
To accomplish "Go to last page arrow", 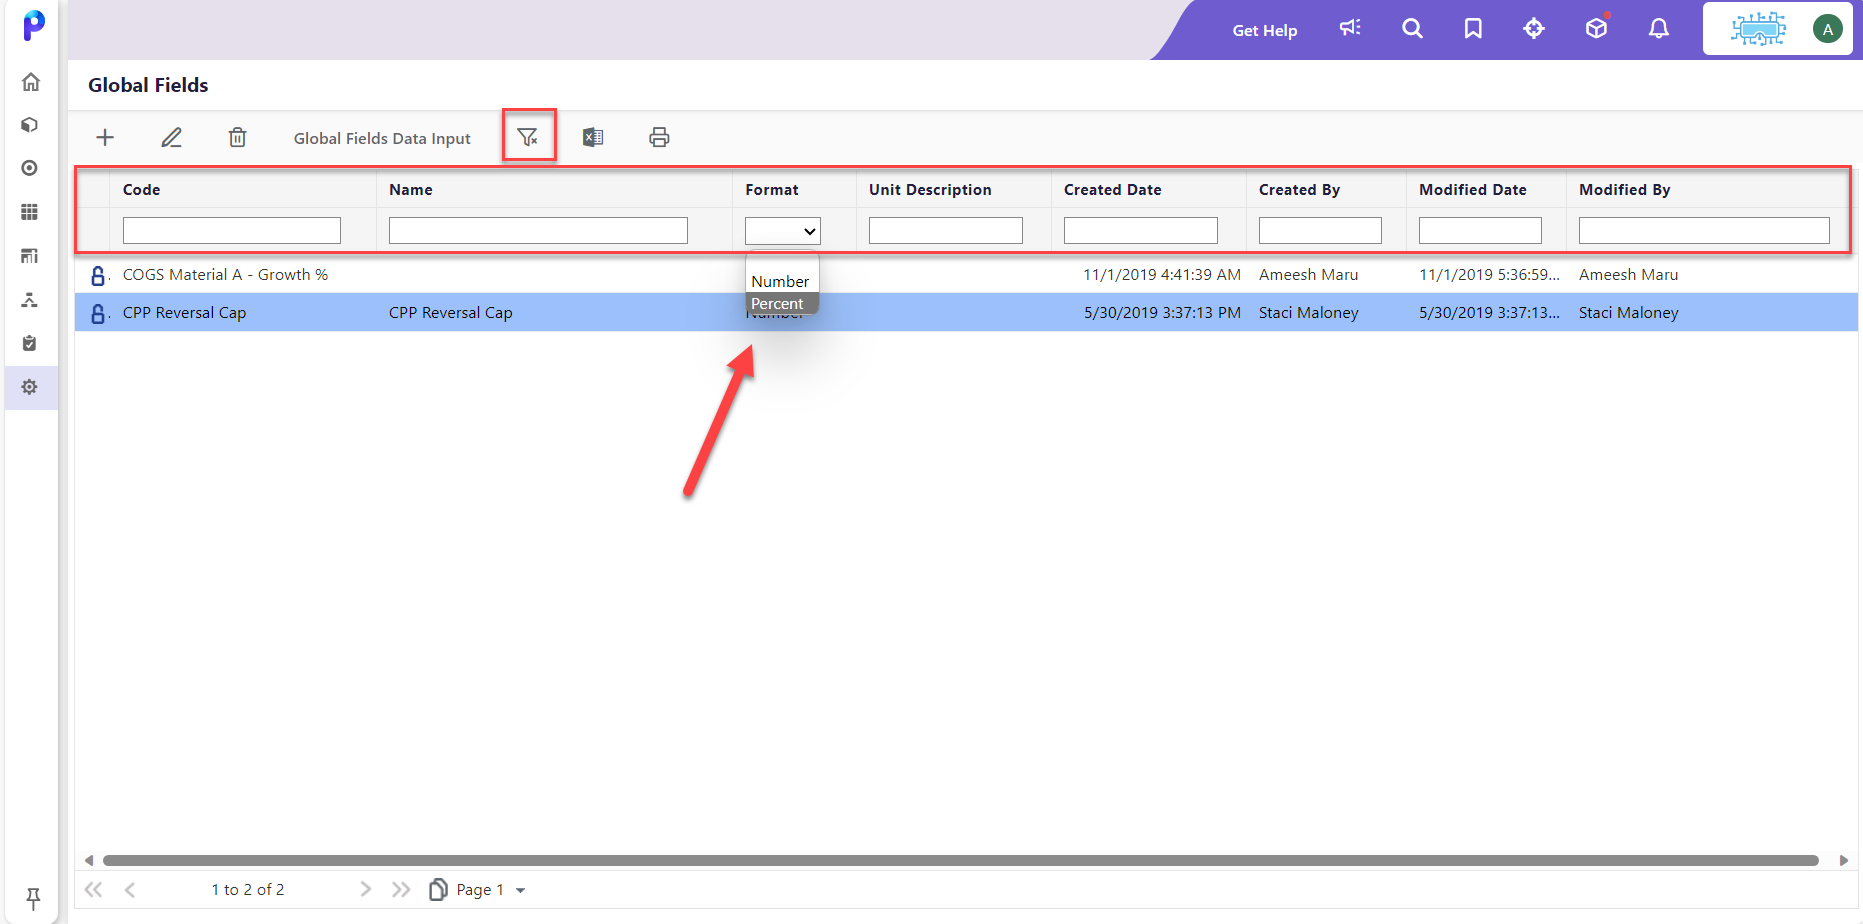I will [401, 889].
